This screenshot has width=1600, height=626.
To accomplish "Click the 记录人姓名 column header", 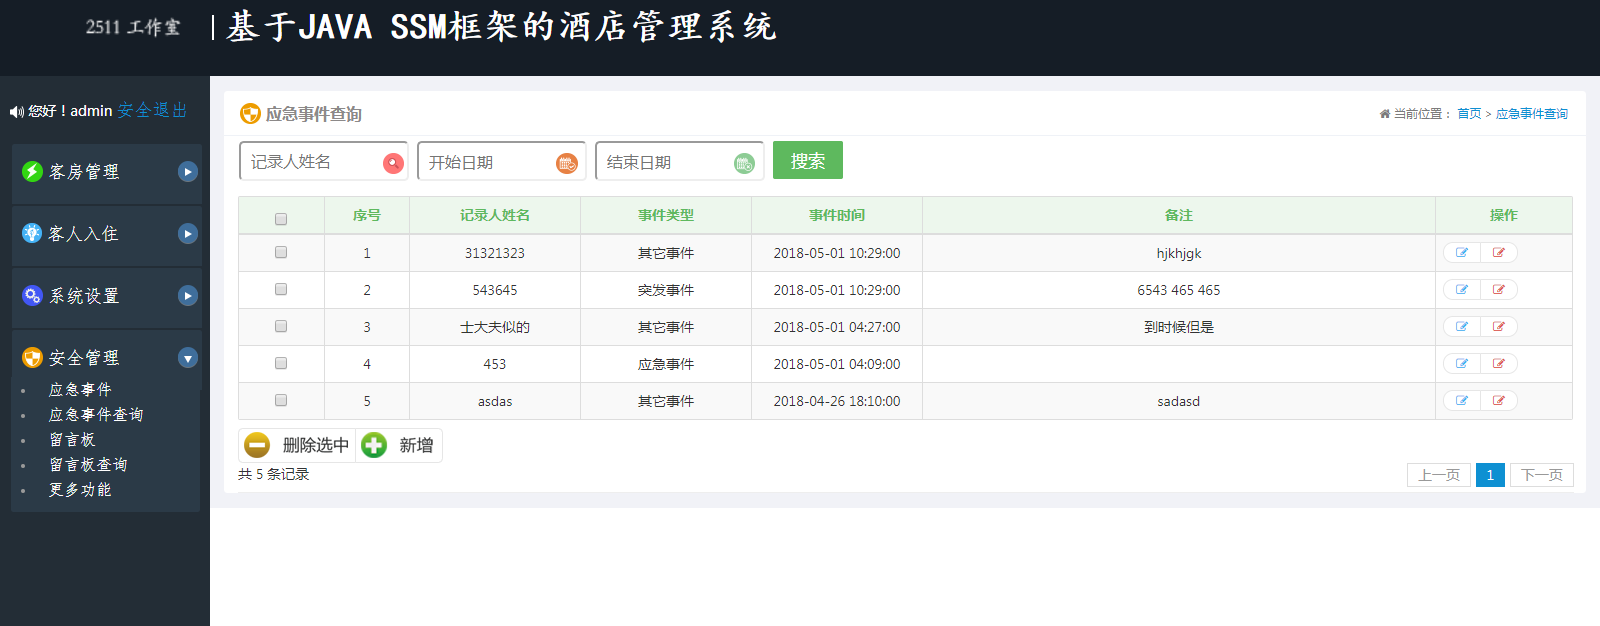I will click(495, 215).
